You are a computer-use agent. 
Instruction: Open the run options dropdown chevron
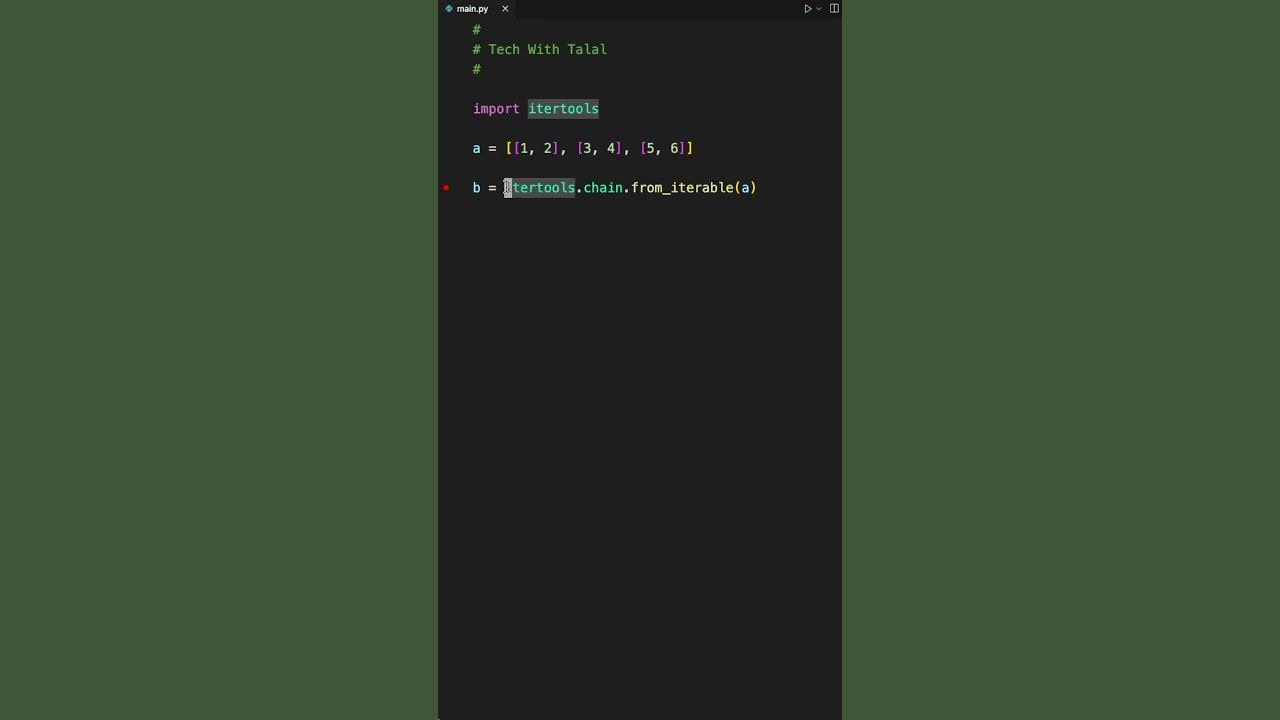[x=819, y=9]
